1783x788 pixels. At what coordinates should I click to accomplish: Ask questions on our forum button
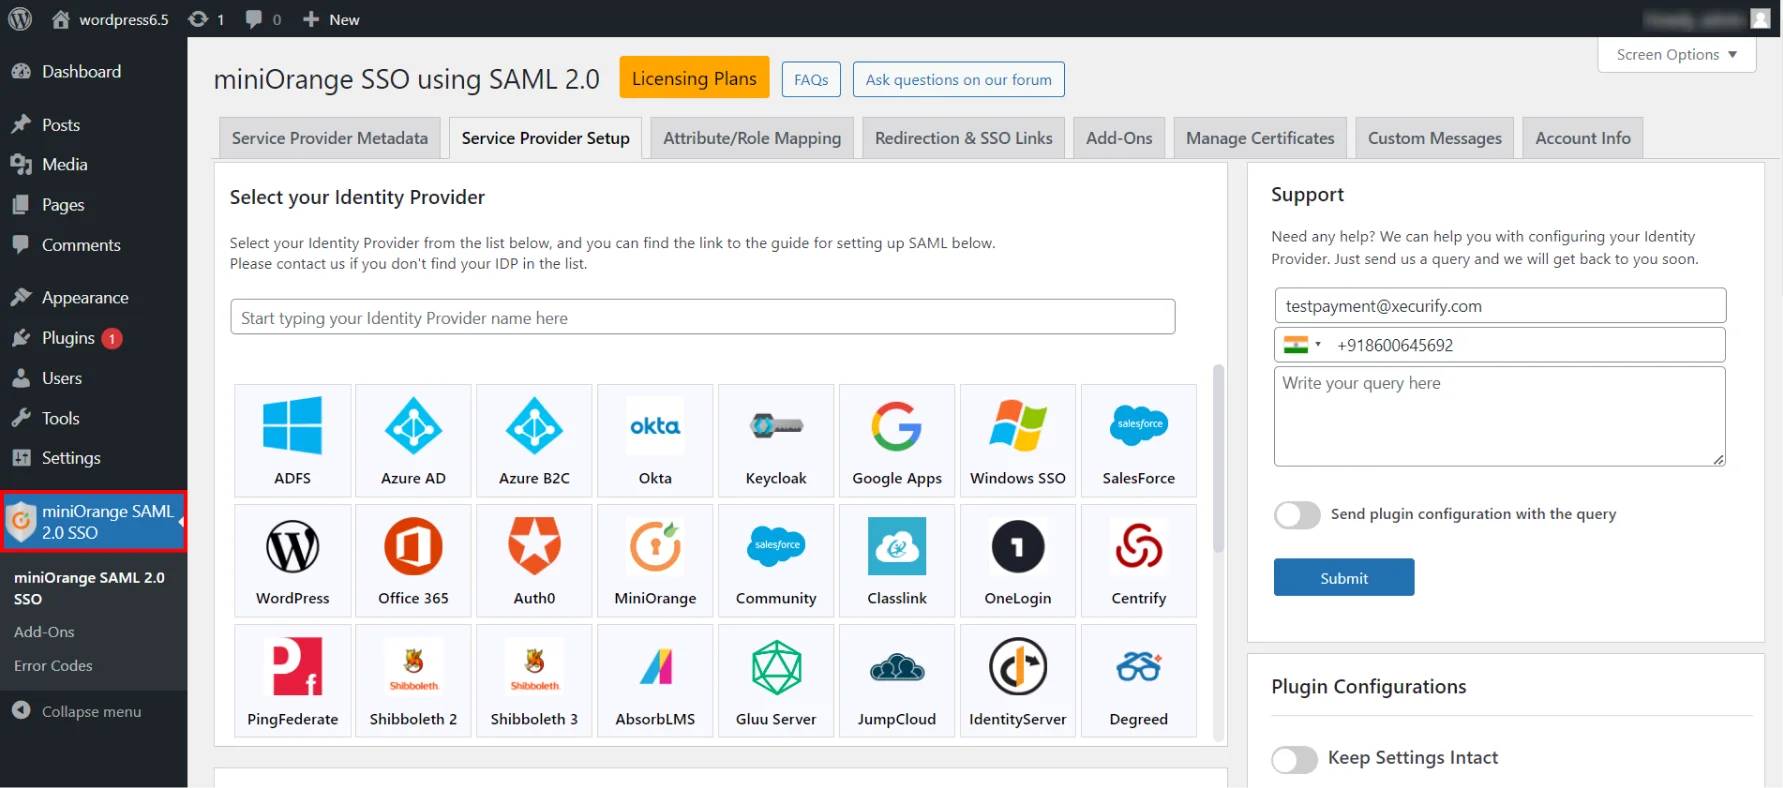[x=958, y=80]
